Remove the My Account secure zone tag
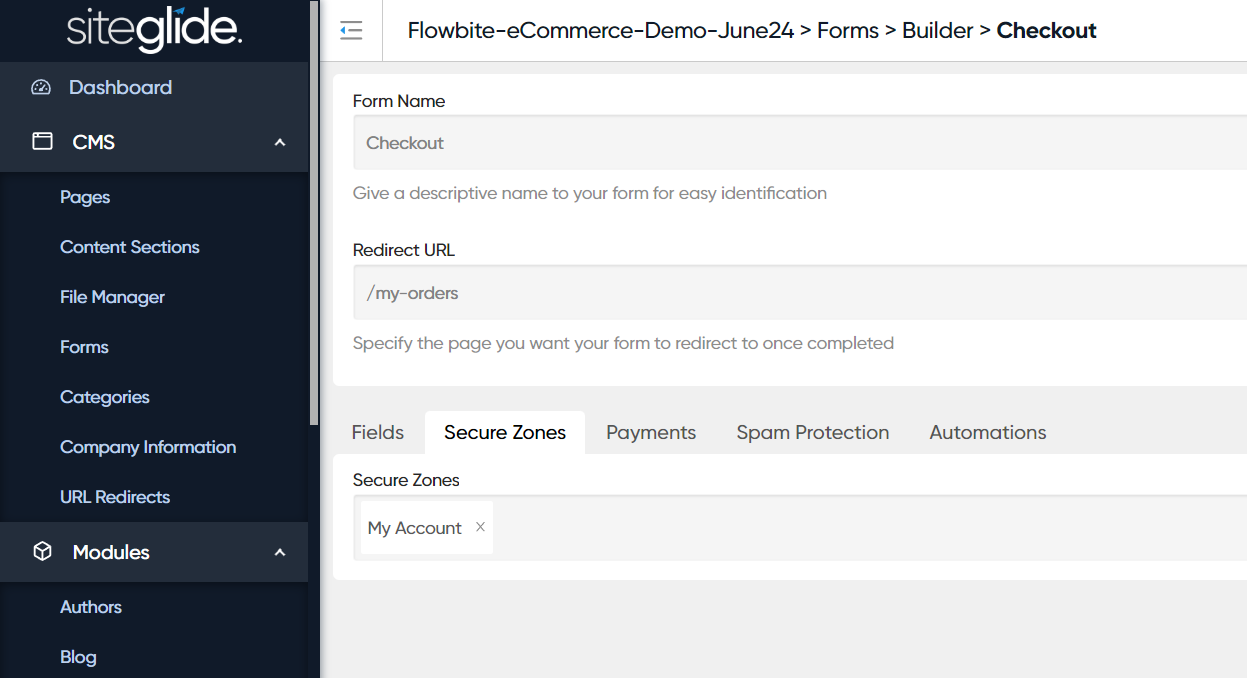This screenshot has height=678, width=1247. pyautogui.click(x=480, y=527)
